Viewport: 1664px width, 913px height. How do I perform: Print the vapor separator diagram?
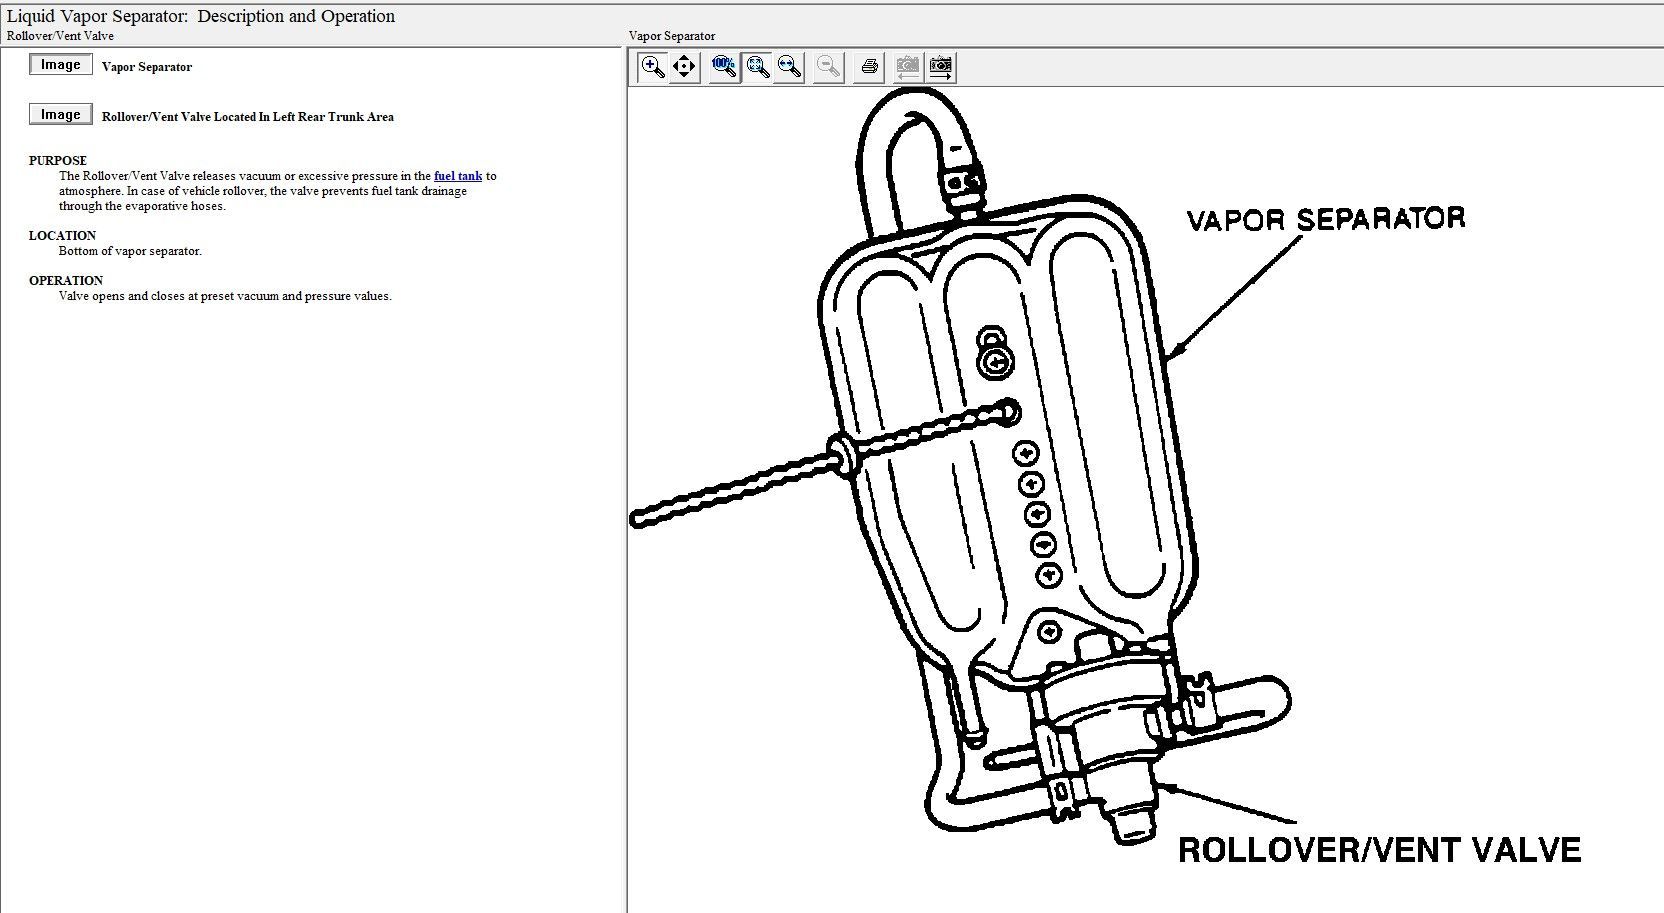click(x=870, y=67)
